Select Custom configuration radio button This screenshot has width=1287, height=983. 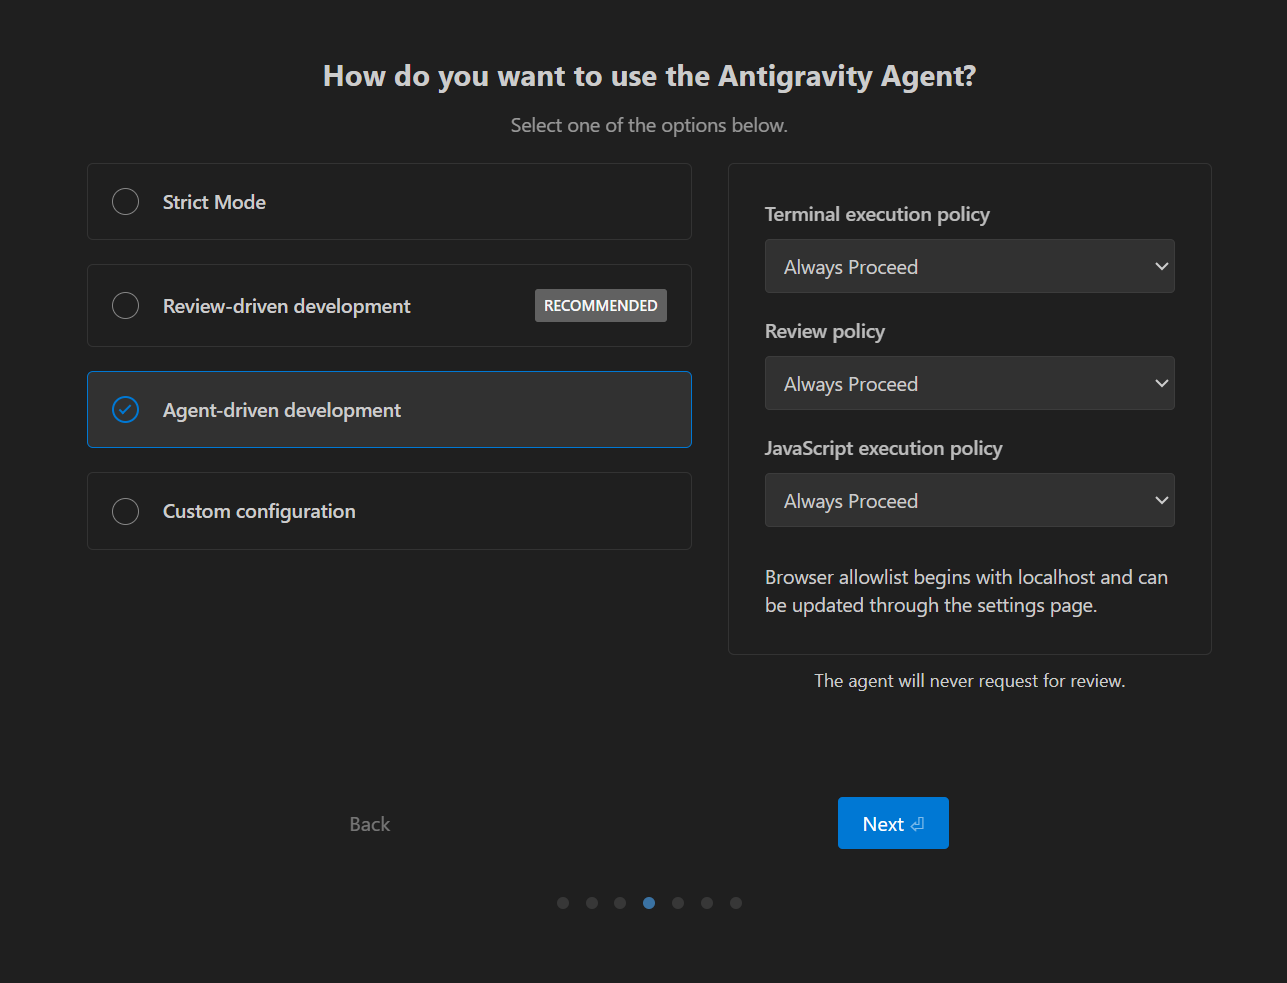(126, 511)
